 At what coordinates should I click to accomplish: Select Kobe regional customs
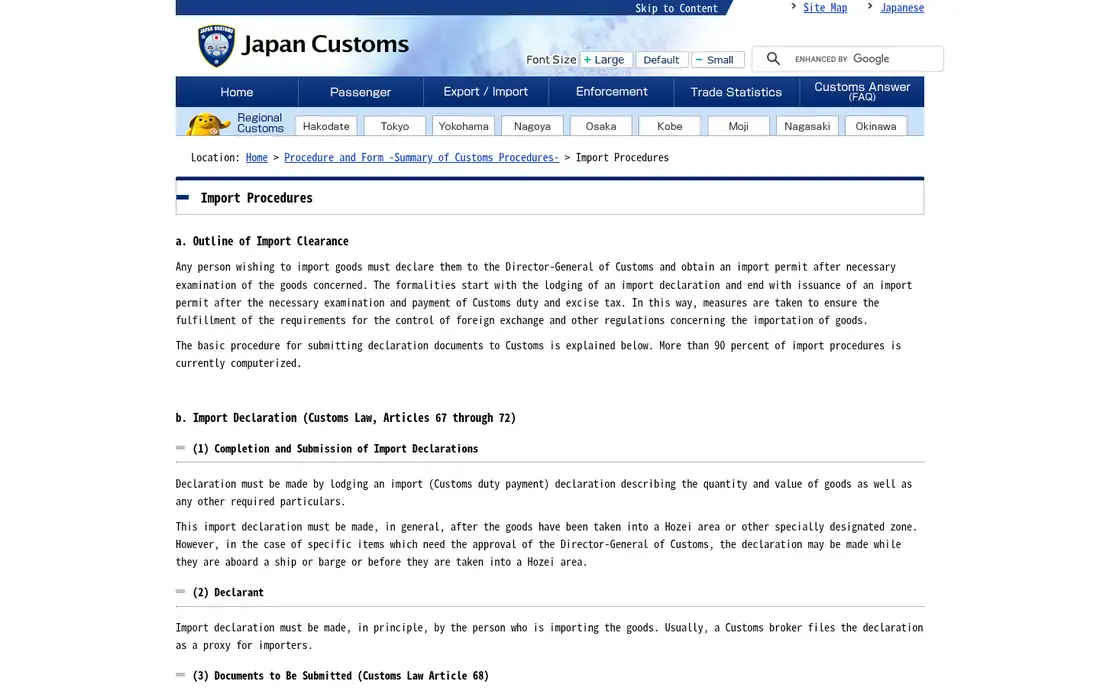pyautogui.click(x=670, y=126)
